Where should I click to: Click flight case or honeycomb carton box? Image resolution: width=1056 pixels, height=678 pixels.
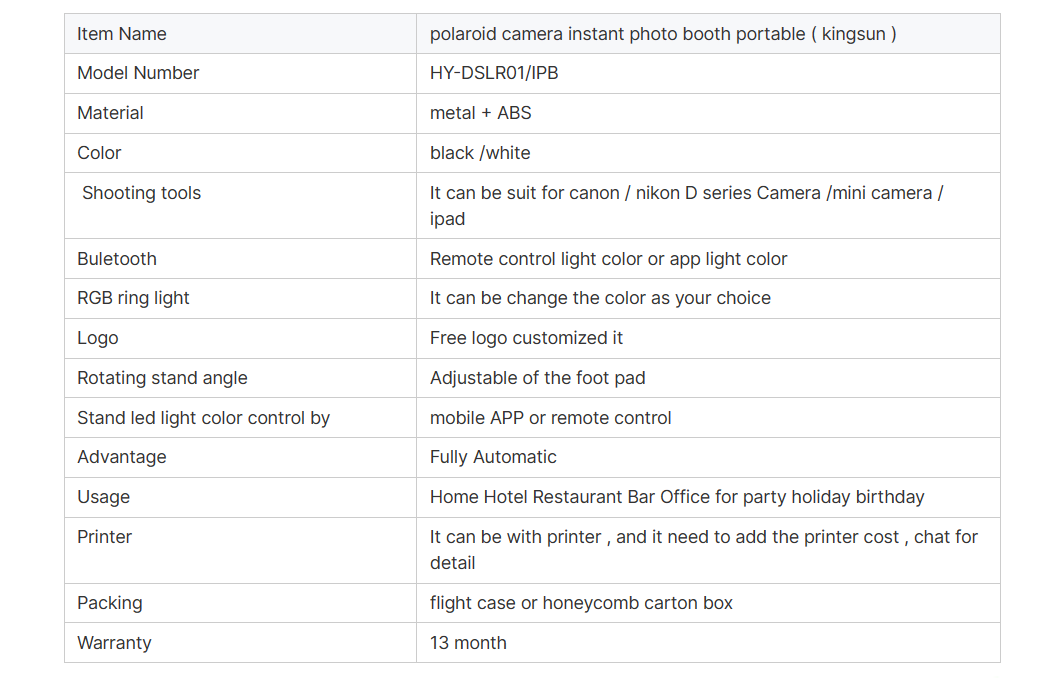[x=581, y=603]
